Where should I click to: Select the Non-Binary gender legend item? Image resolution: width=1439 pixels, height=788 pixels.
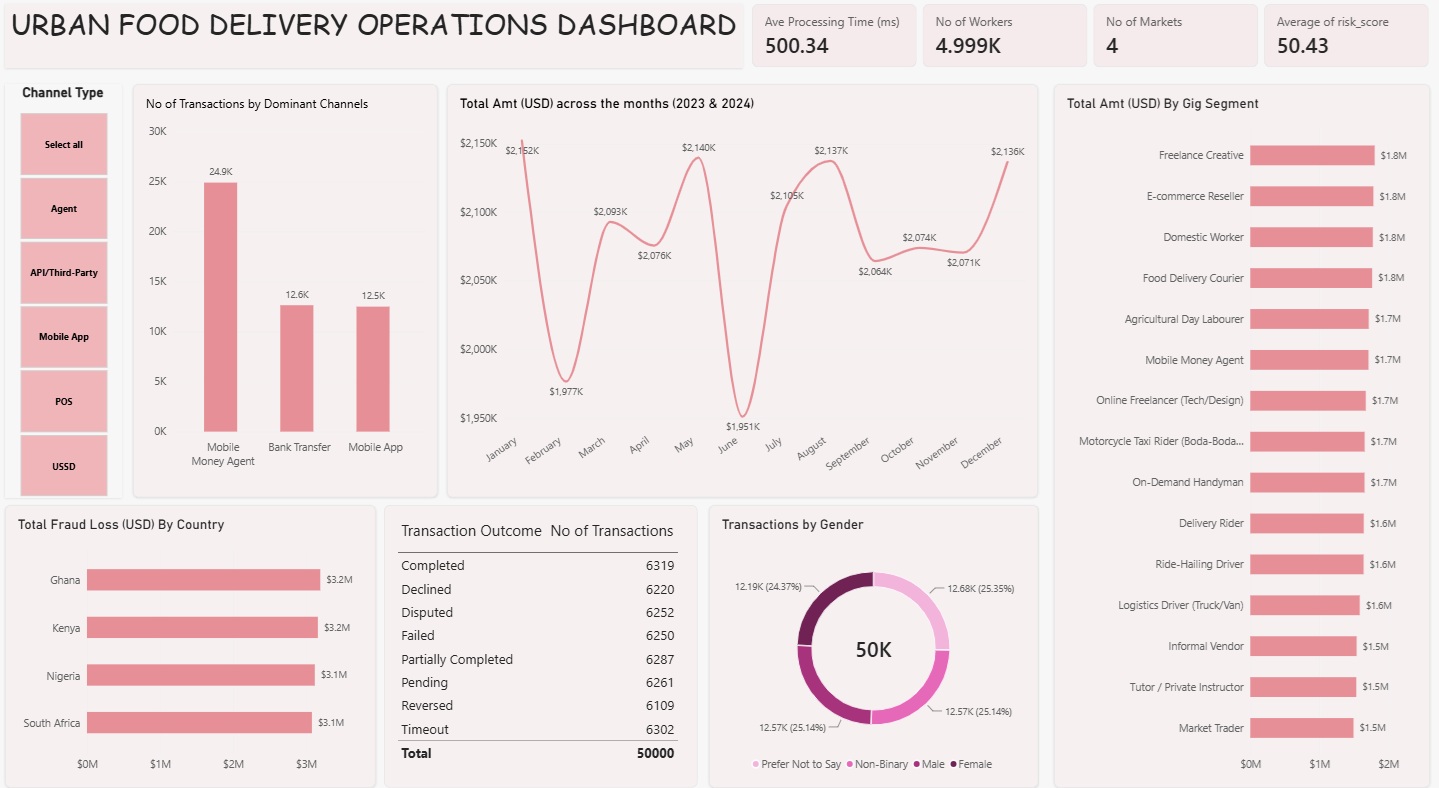coord(878,764)
